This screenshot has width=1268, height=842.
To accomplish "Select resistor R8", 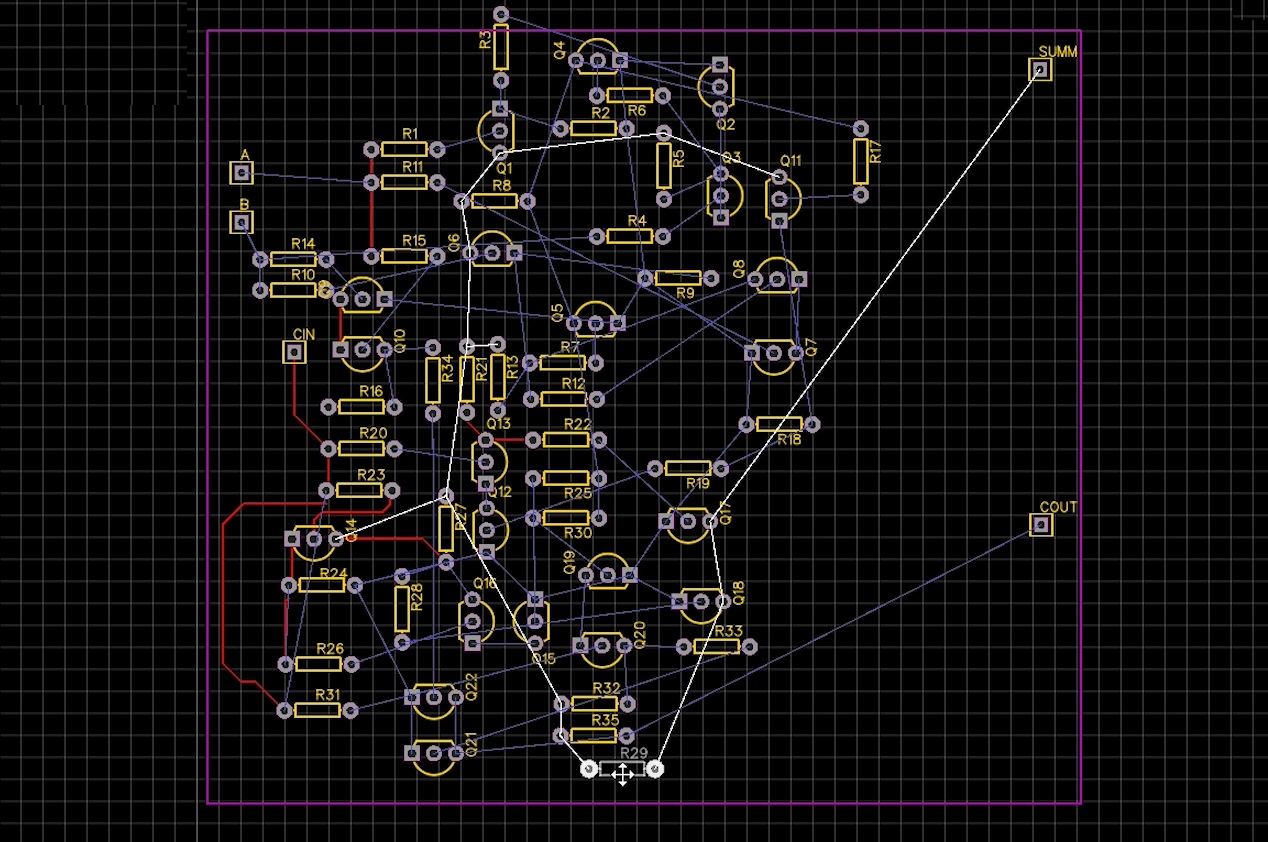I will (494, 201).
